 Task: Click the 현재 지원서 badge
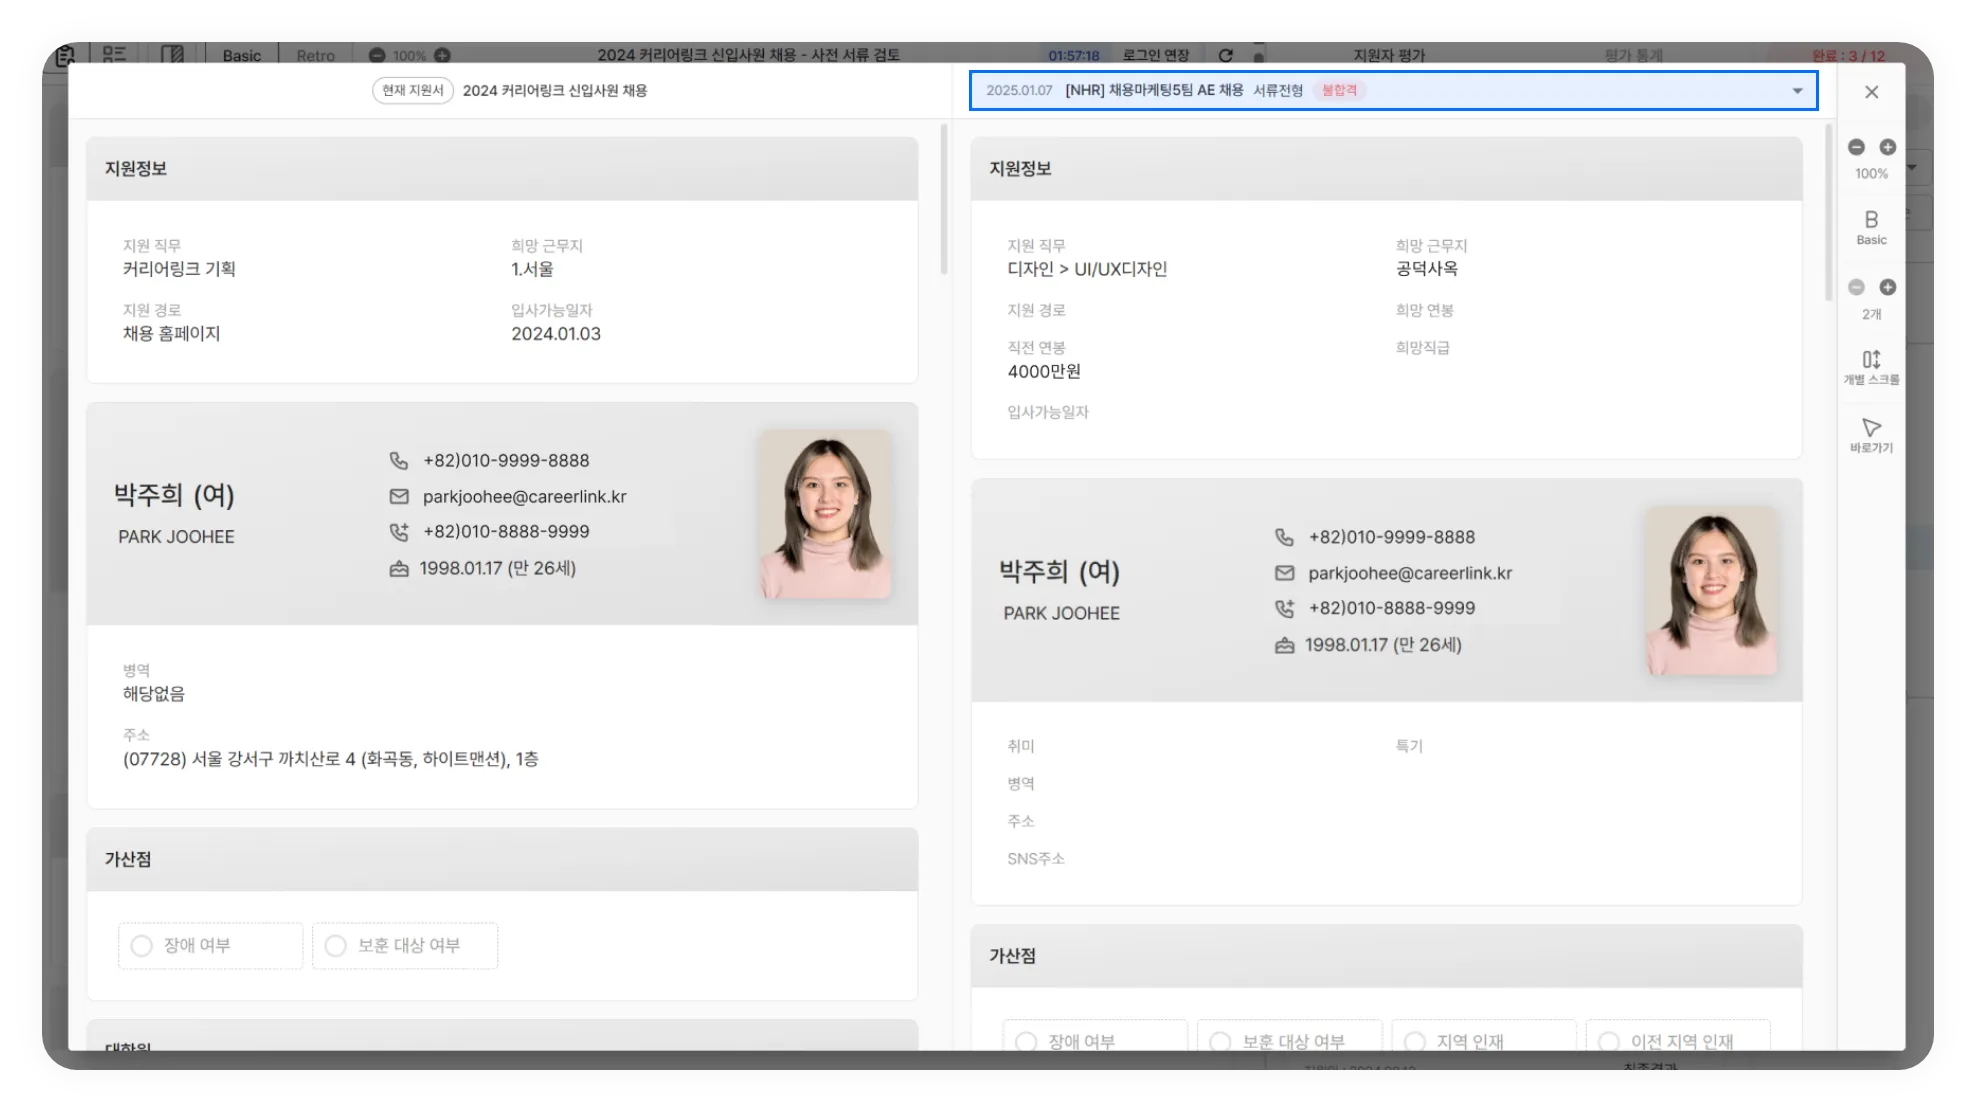pos(412,91)
